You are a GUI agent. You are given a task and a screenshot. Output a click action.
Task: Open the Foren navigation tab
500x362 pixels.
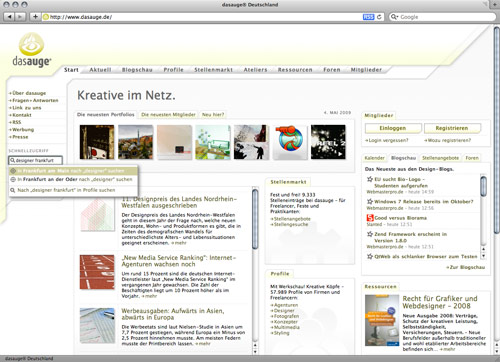332,70
